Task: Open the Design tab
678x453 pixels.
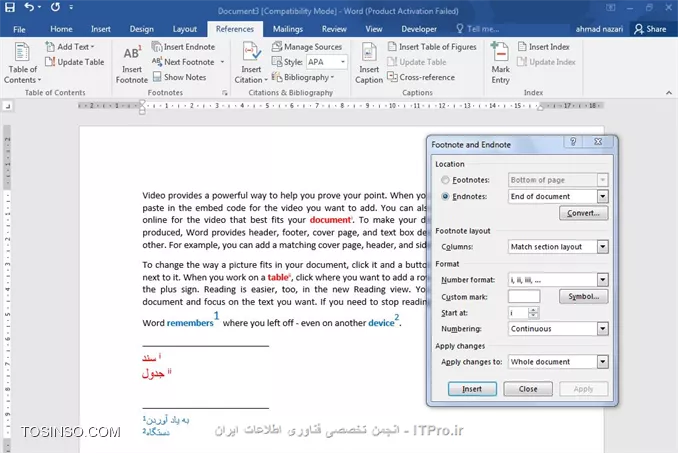Action: coord(141,29)
